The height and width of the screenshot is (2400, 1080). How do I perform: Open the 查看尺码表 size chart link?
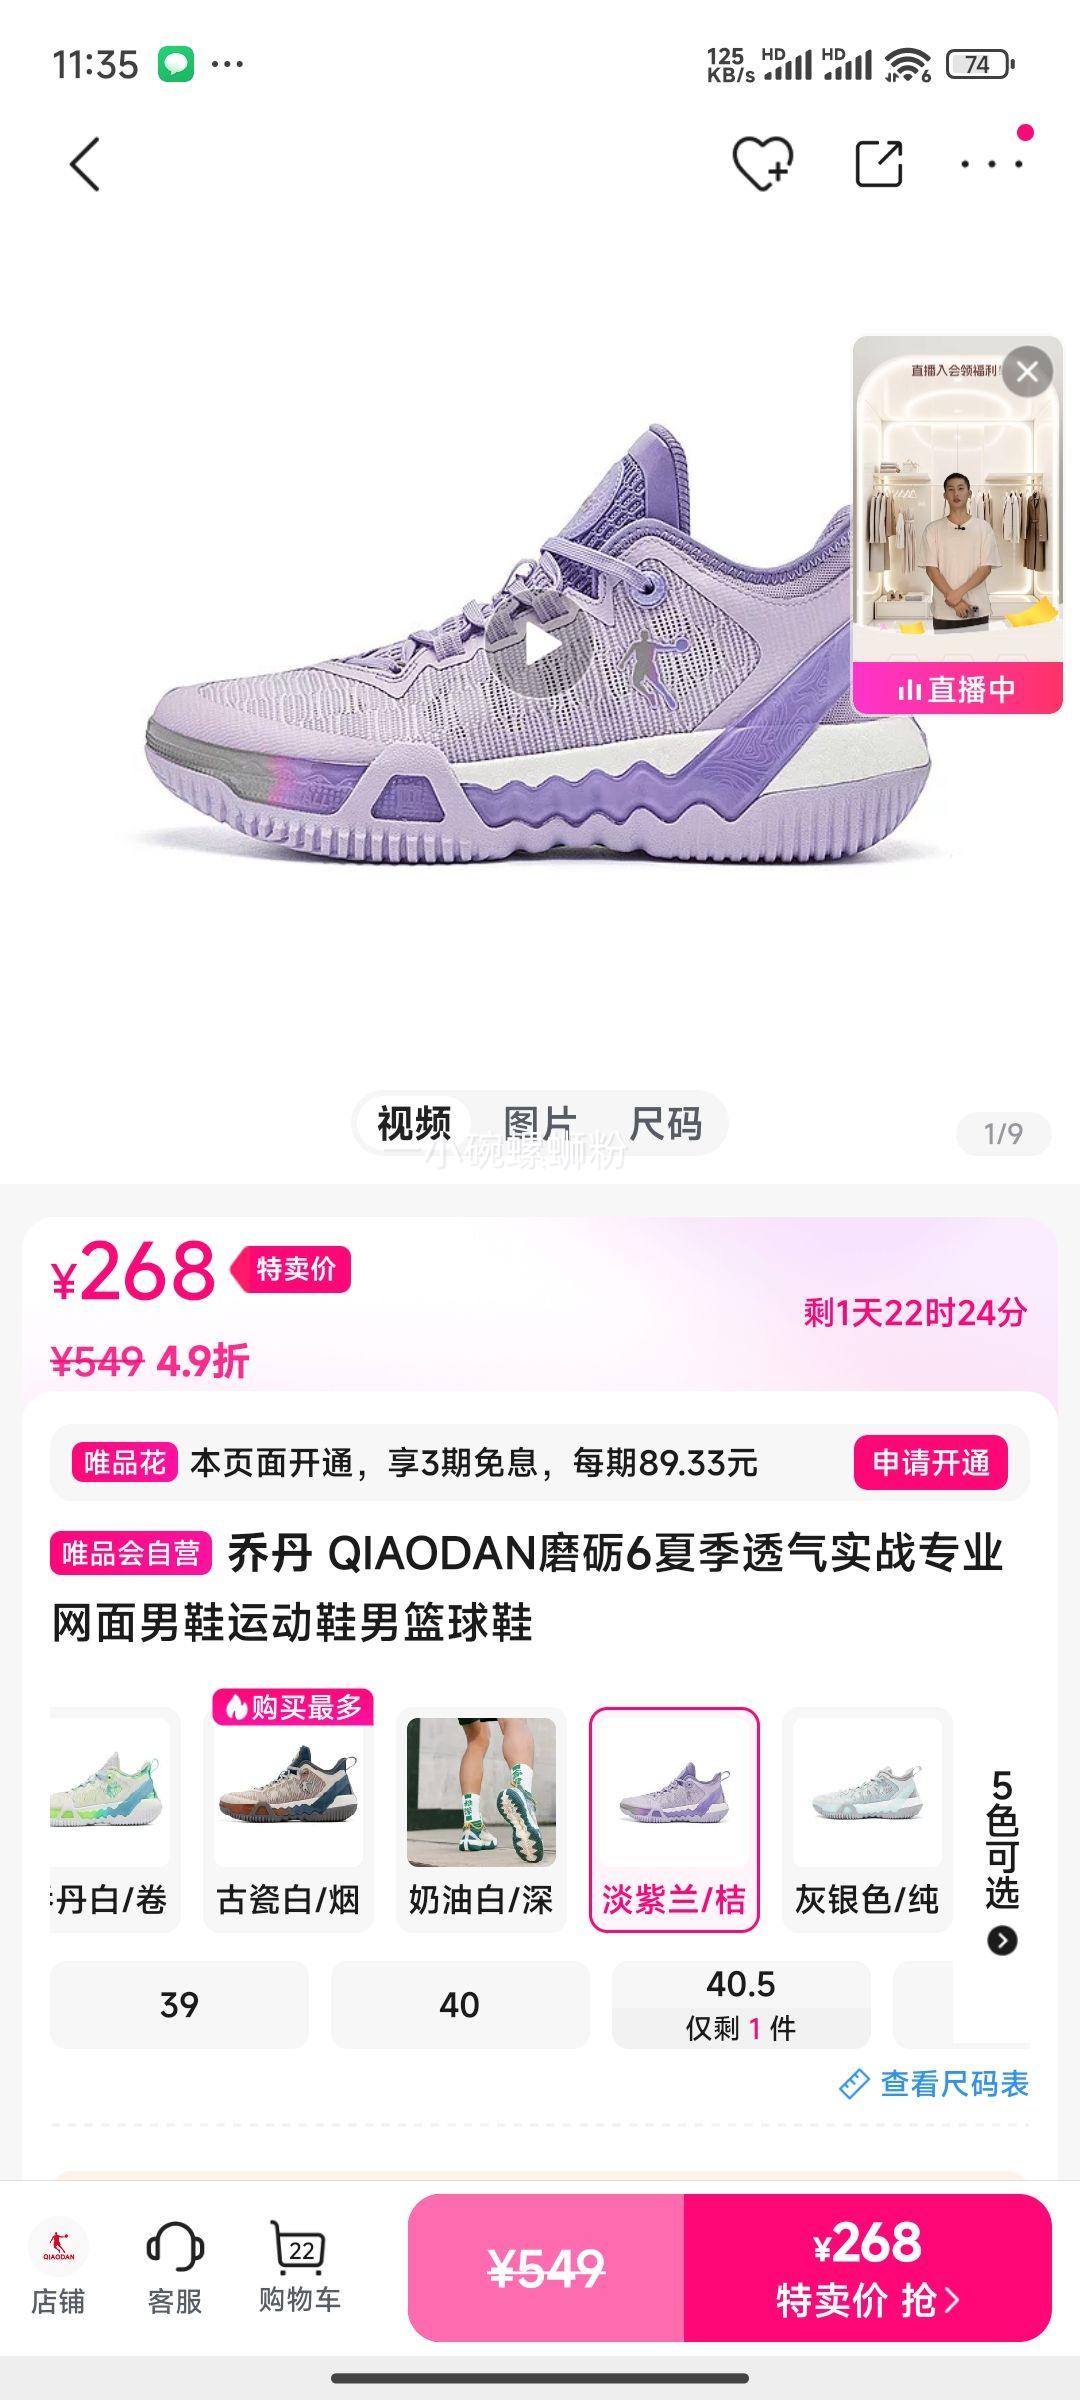[934, 2084]
